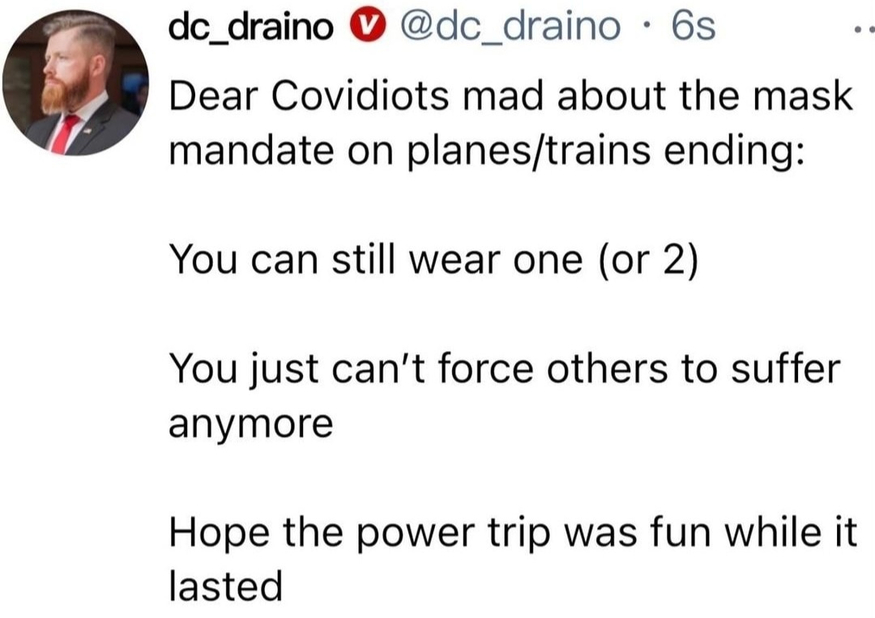Click the word 'lasted' at the bottom
The image size is (875, 618).
226,586
